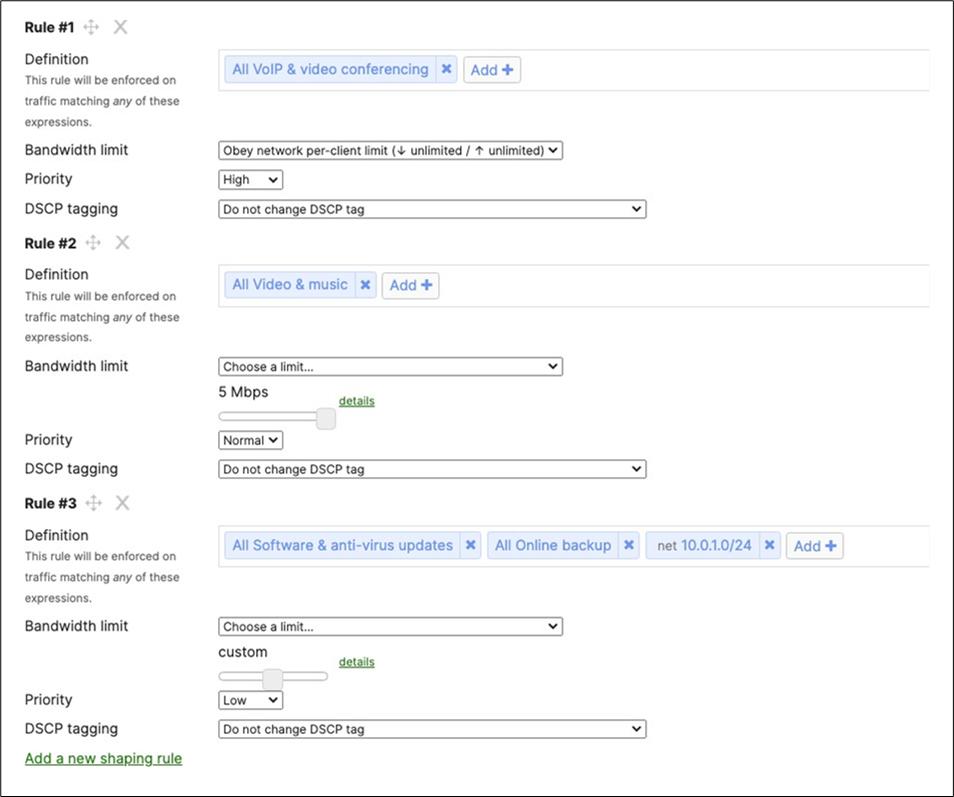Click the Rule #1 heading
Viewport: 954px width, 797px height.
(49, 27)
